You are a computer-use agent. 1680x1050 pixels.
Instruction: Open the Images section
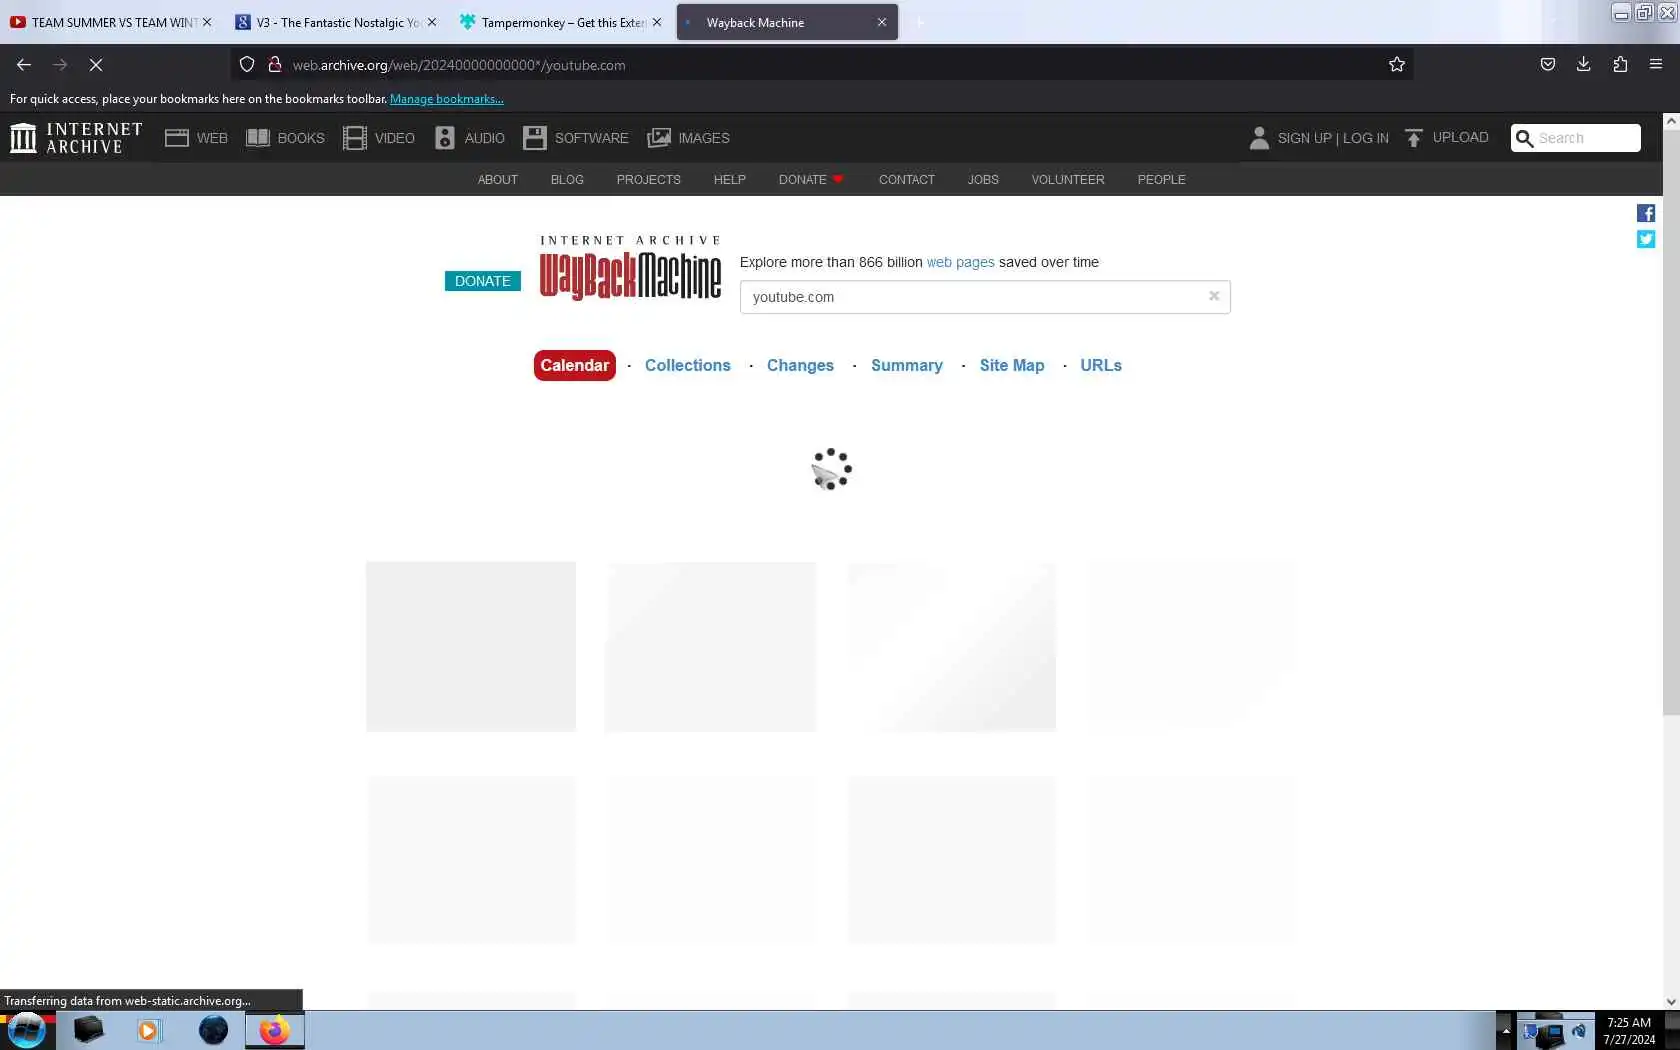point(689,138)
